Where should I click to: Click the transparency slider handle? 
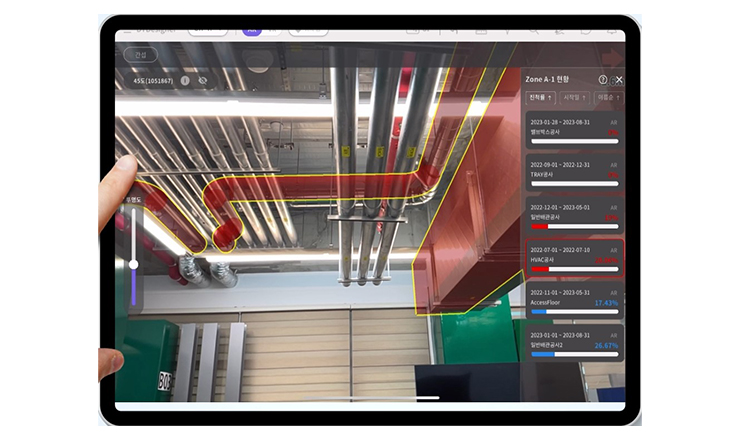[x=133, y=264]
